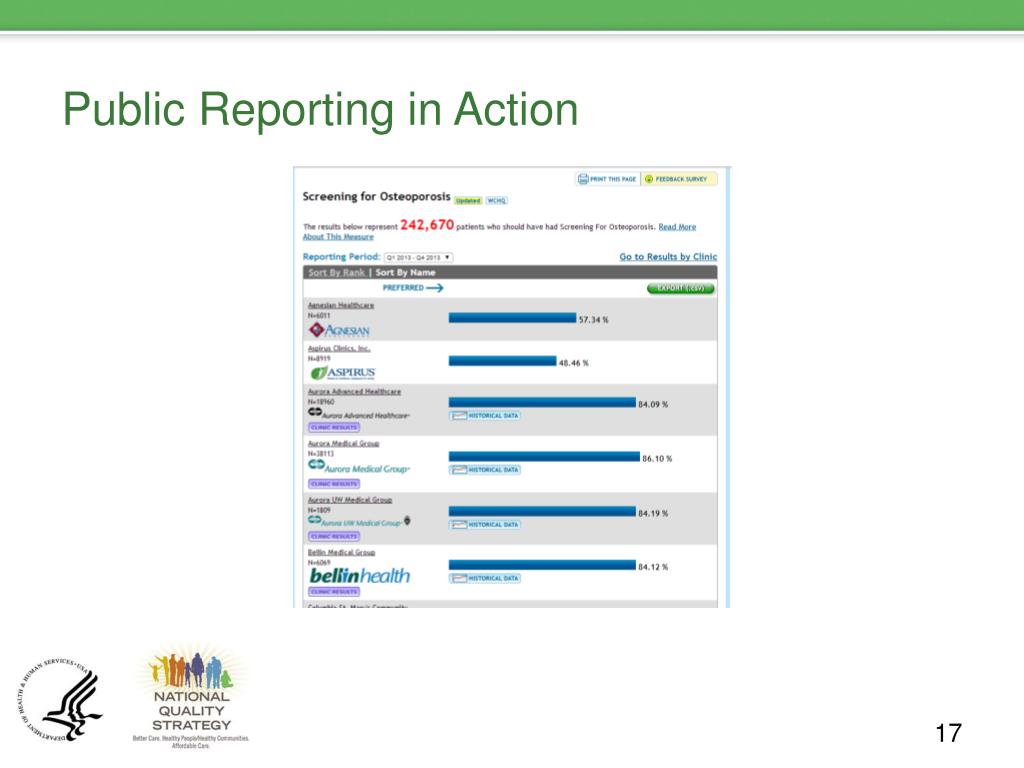Click the 84.09 % value label
The height and width of the screenshot is (768, 1024).
(653, 404)
